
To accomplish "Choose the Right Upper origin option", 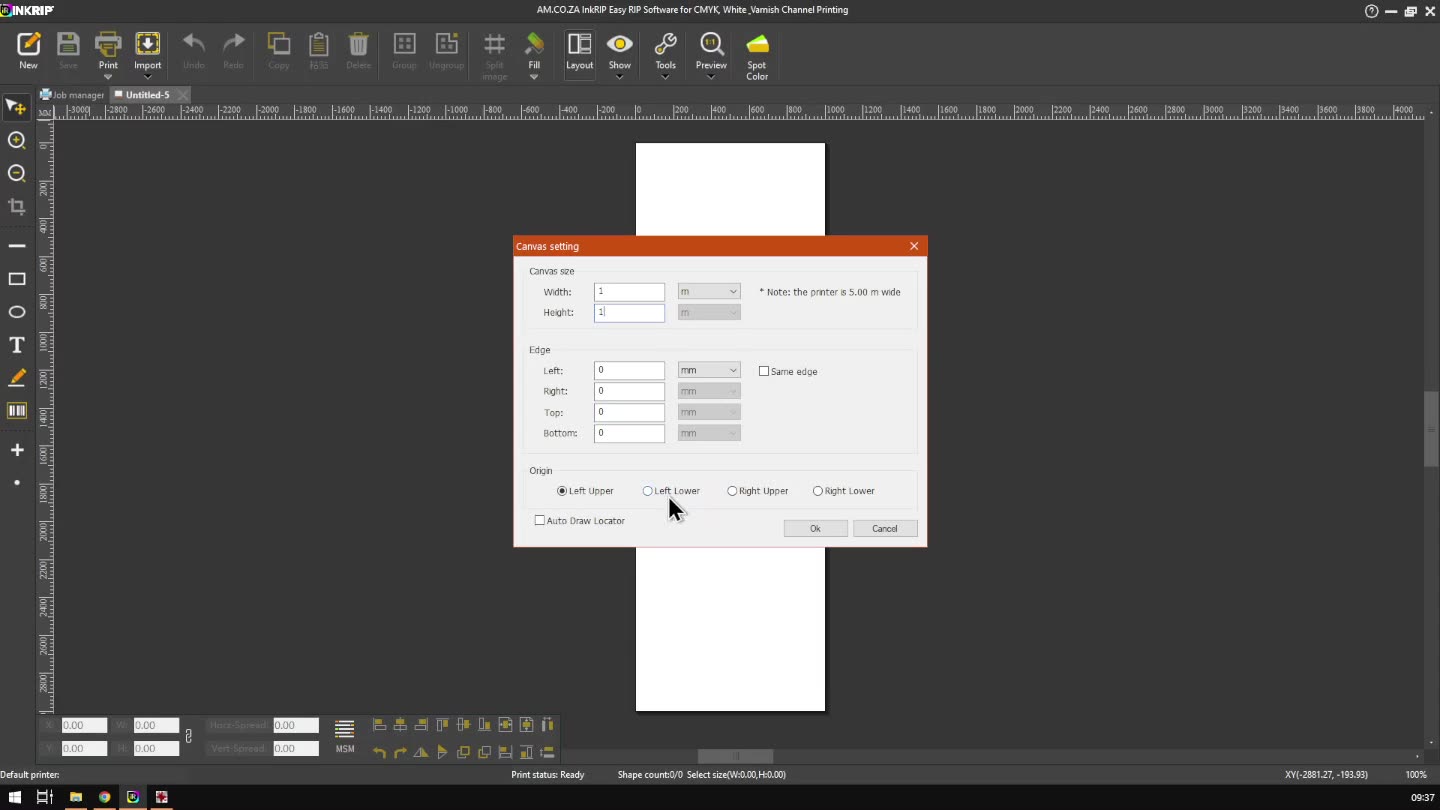I will (733, 491).
